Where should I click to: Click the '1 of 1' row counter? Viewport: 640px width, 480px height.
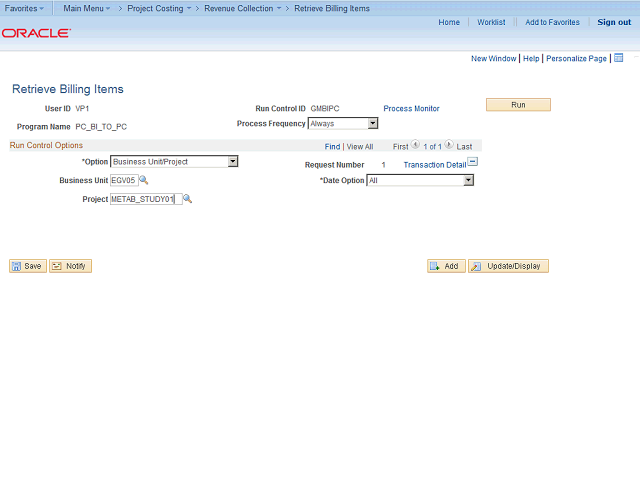click(432, 147)
